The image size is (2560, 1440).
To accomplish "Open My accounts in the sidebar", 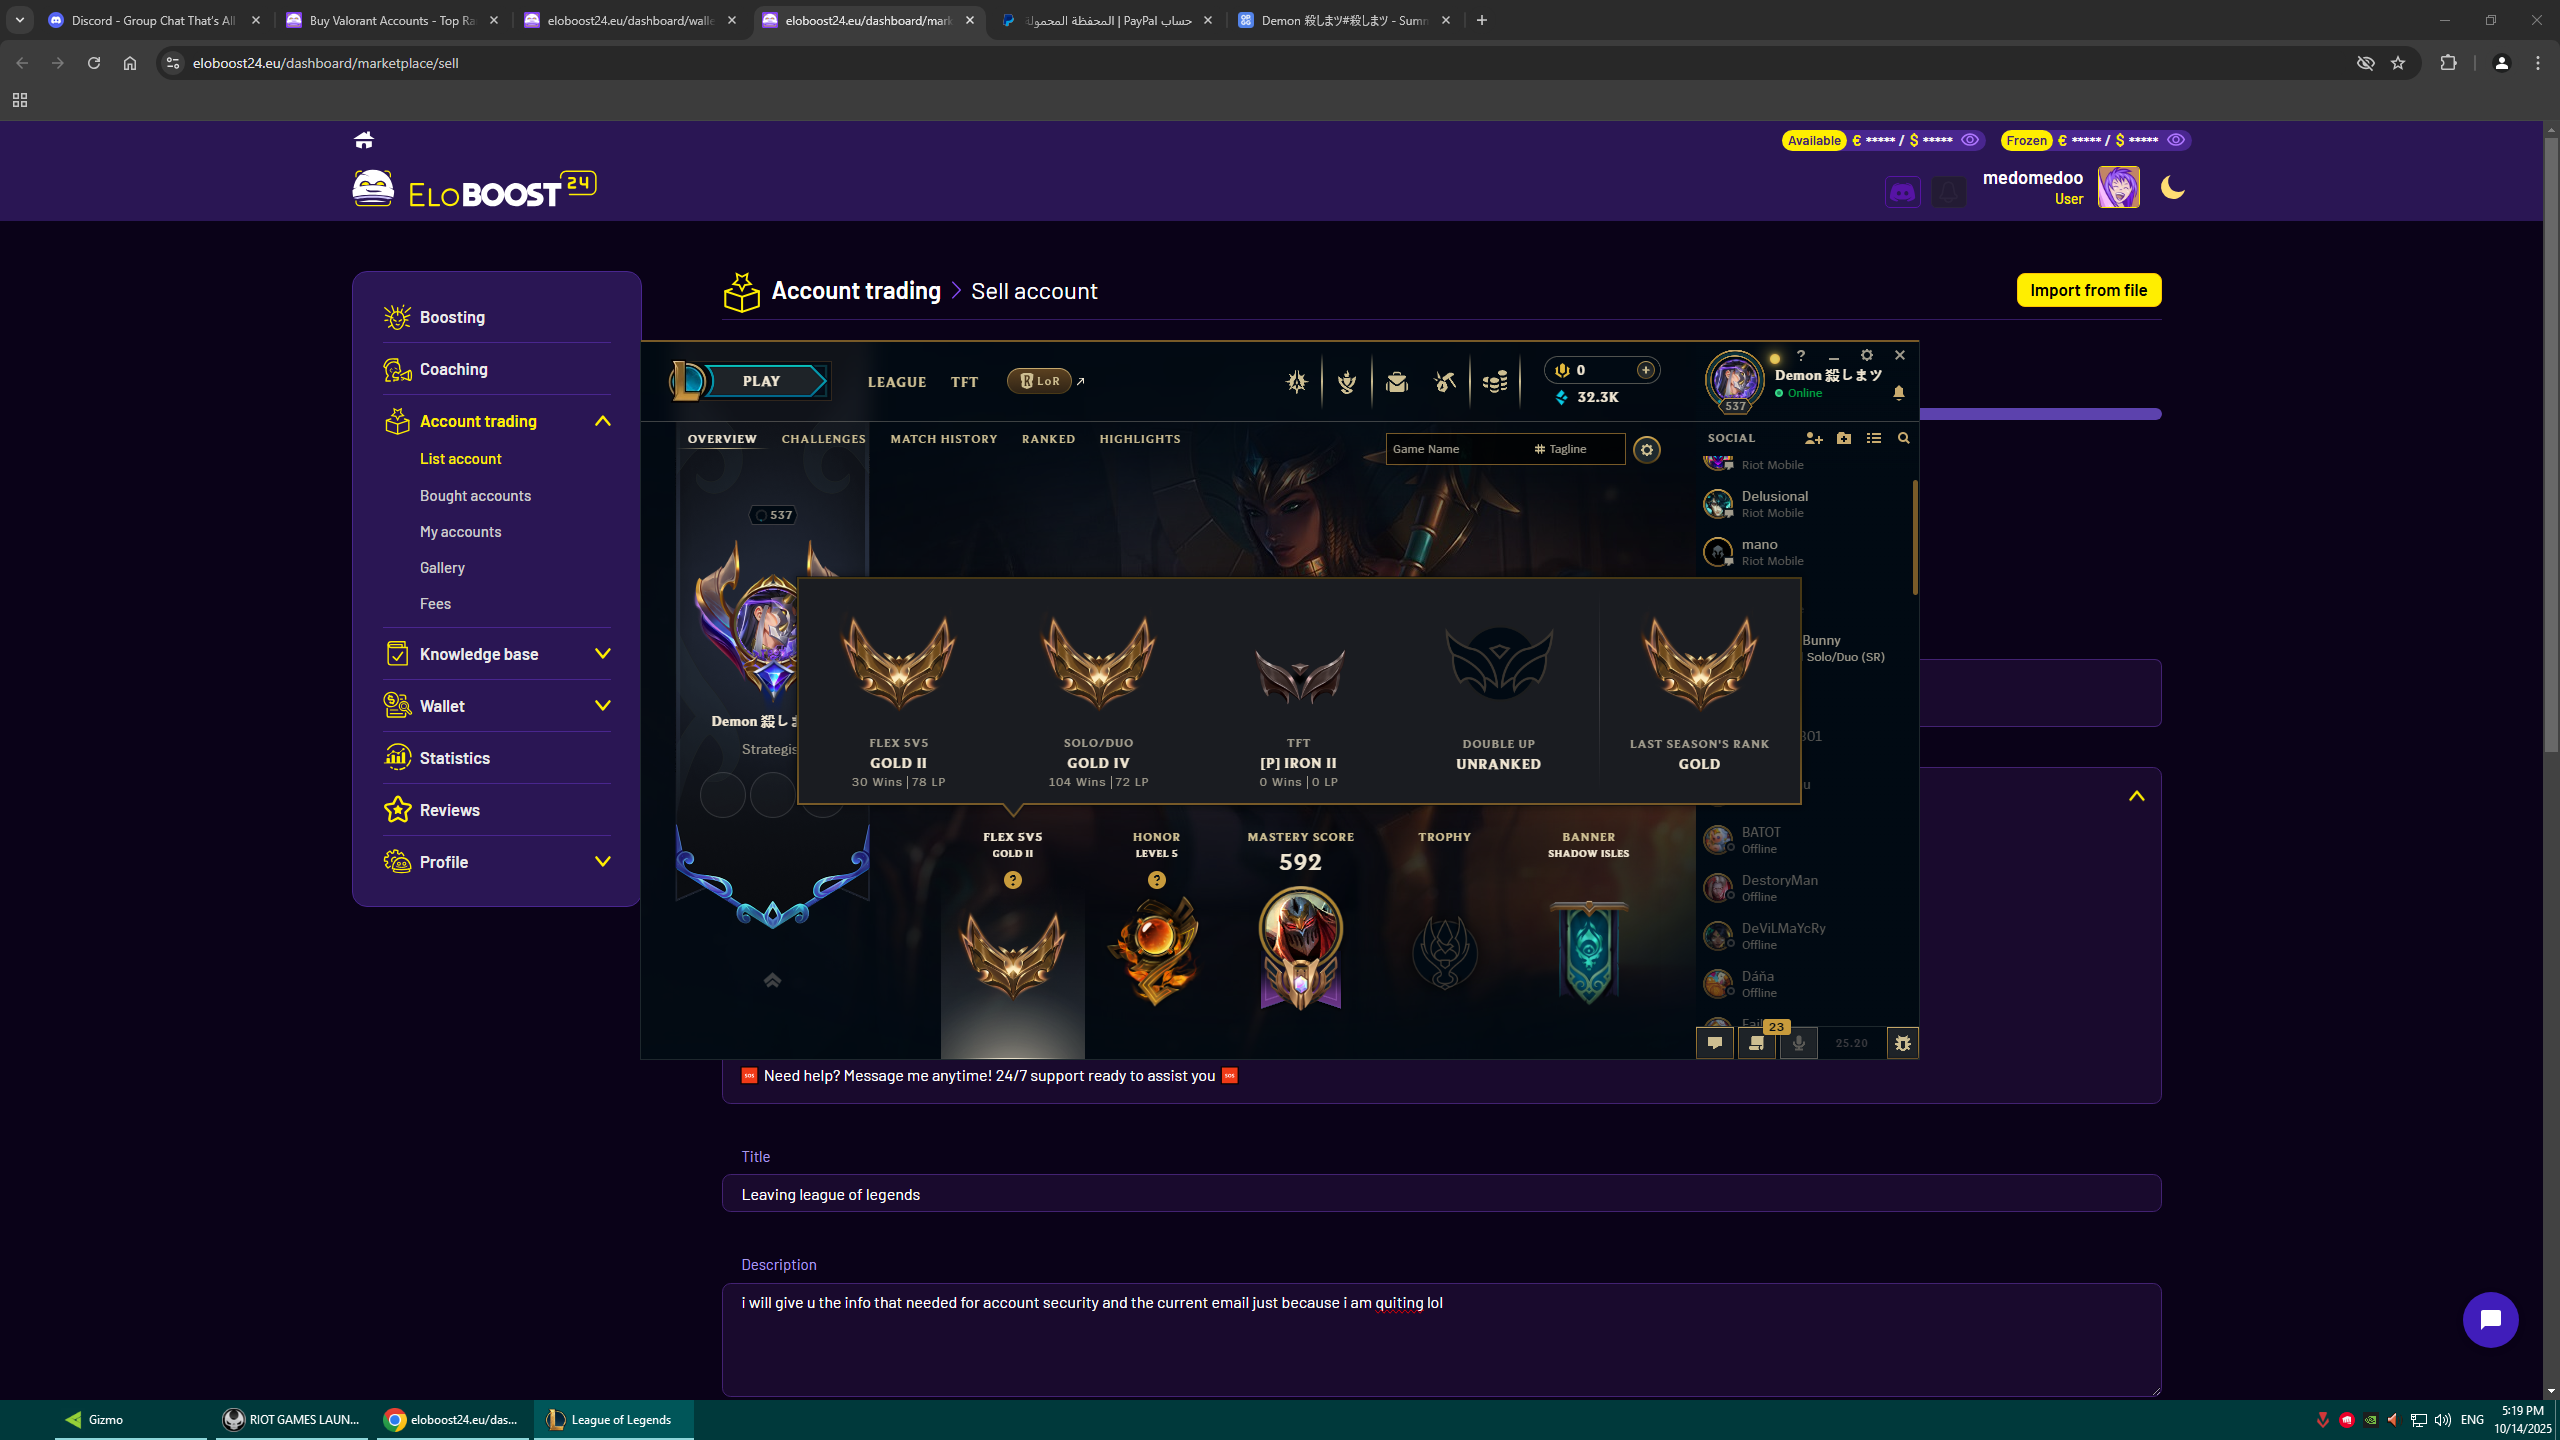I will [461, 532].
